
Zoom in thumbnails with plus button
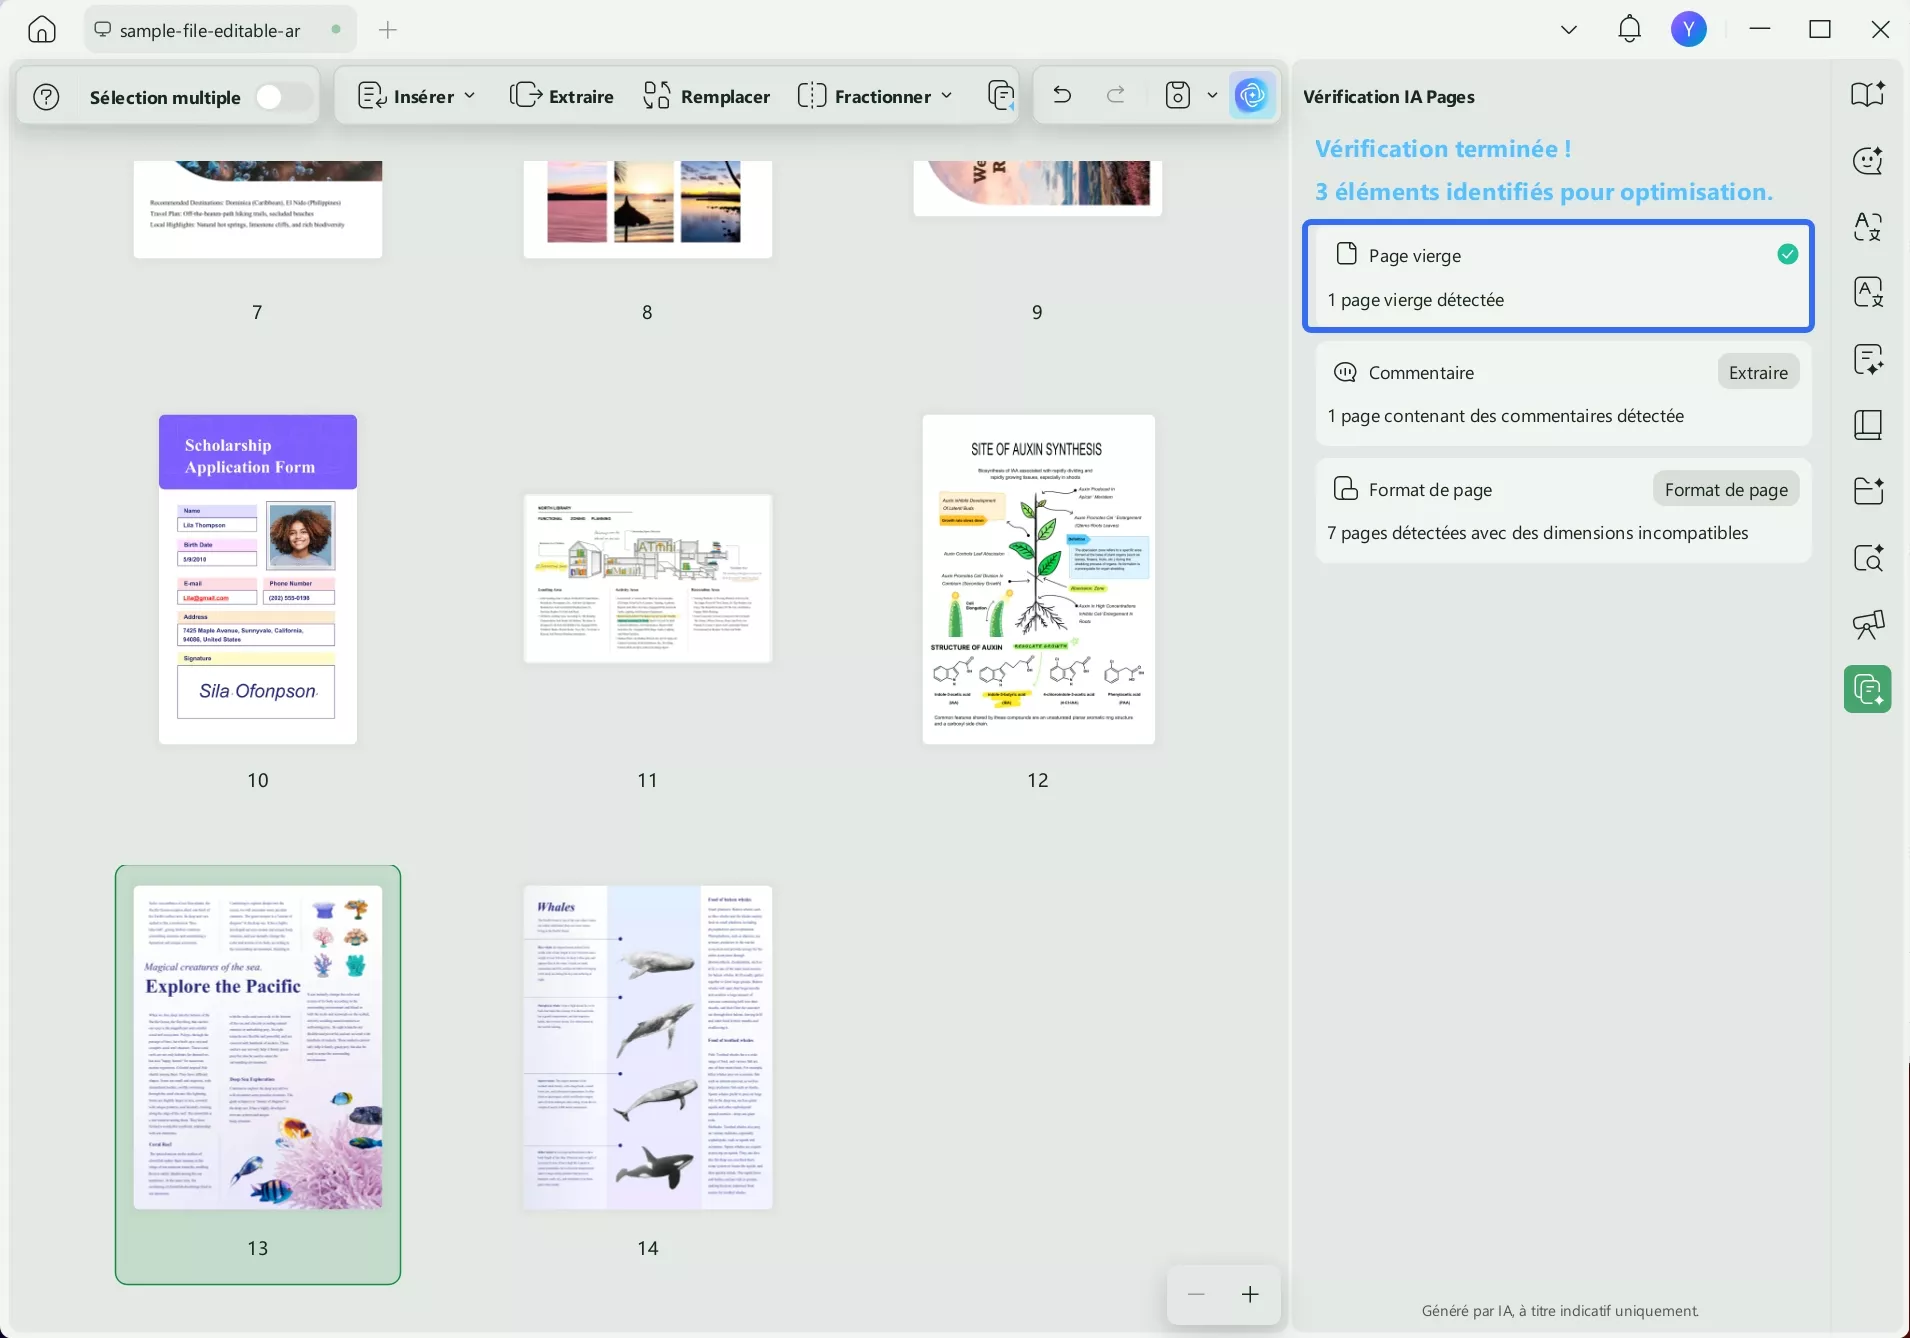[1250, 1295]
